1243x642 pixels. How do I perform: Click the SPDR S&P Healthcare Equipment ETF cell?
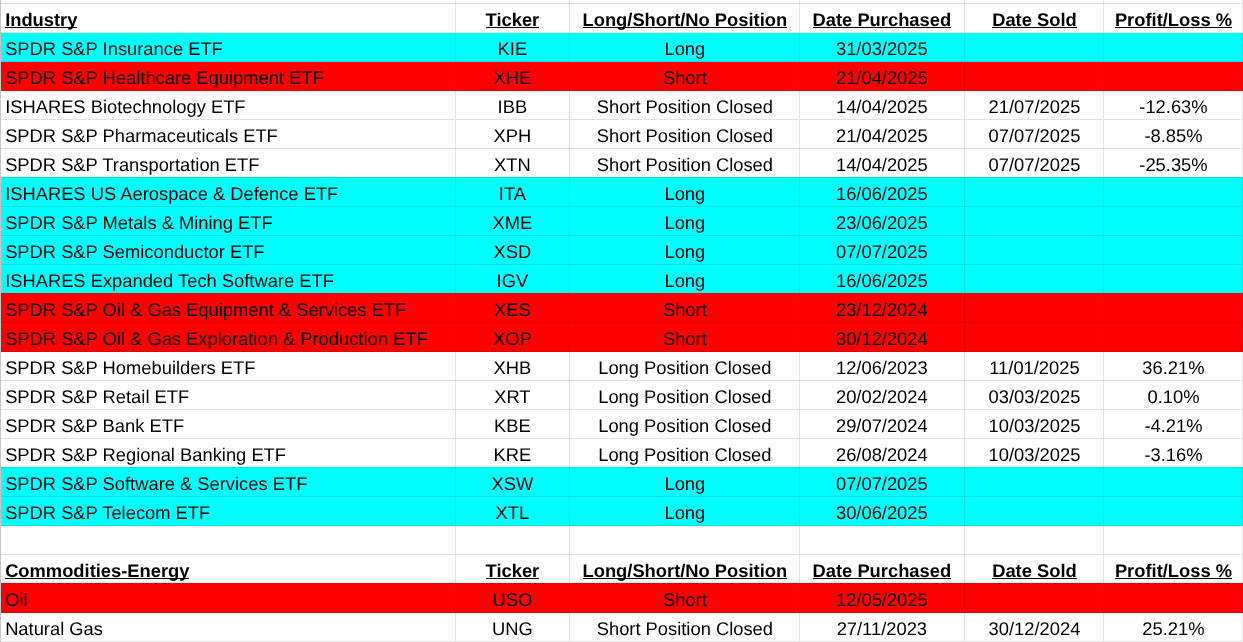tap(164, 78)
